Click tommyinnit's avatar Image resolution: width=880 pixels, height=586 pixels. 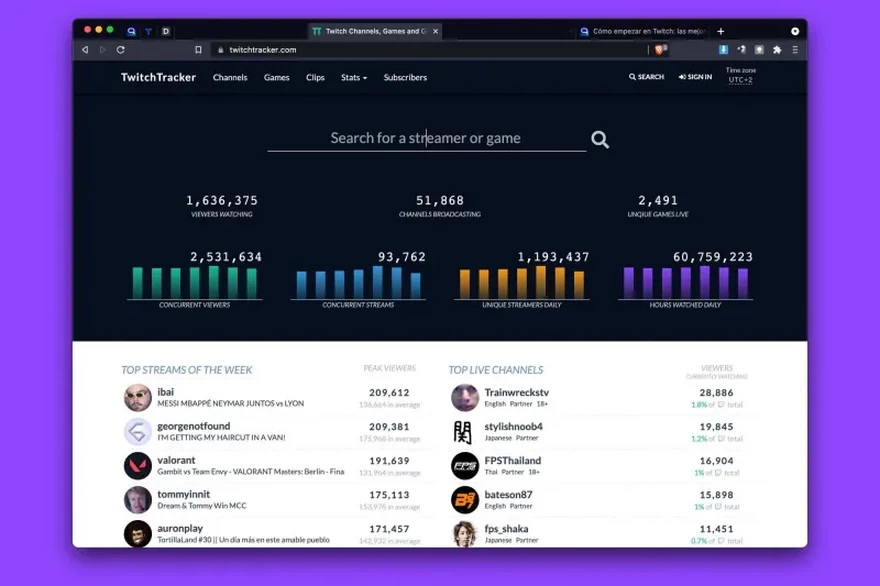tap(138, 500)
